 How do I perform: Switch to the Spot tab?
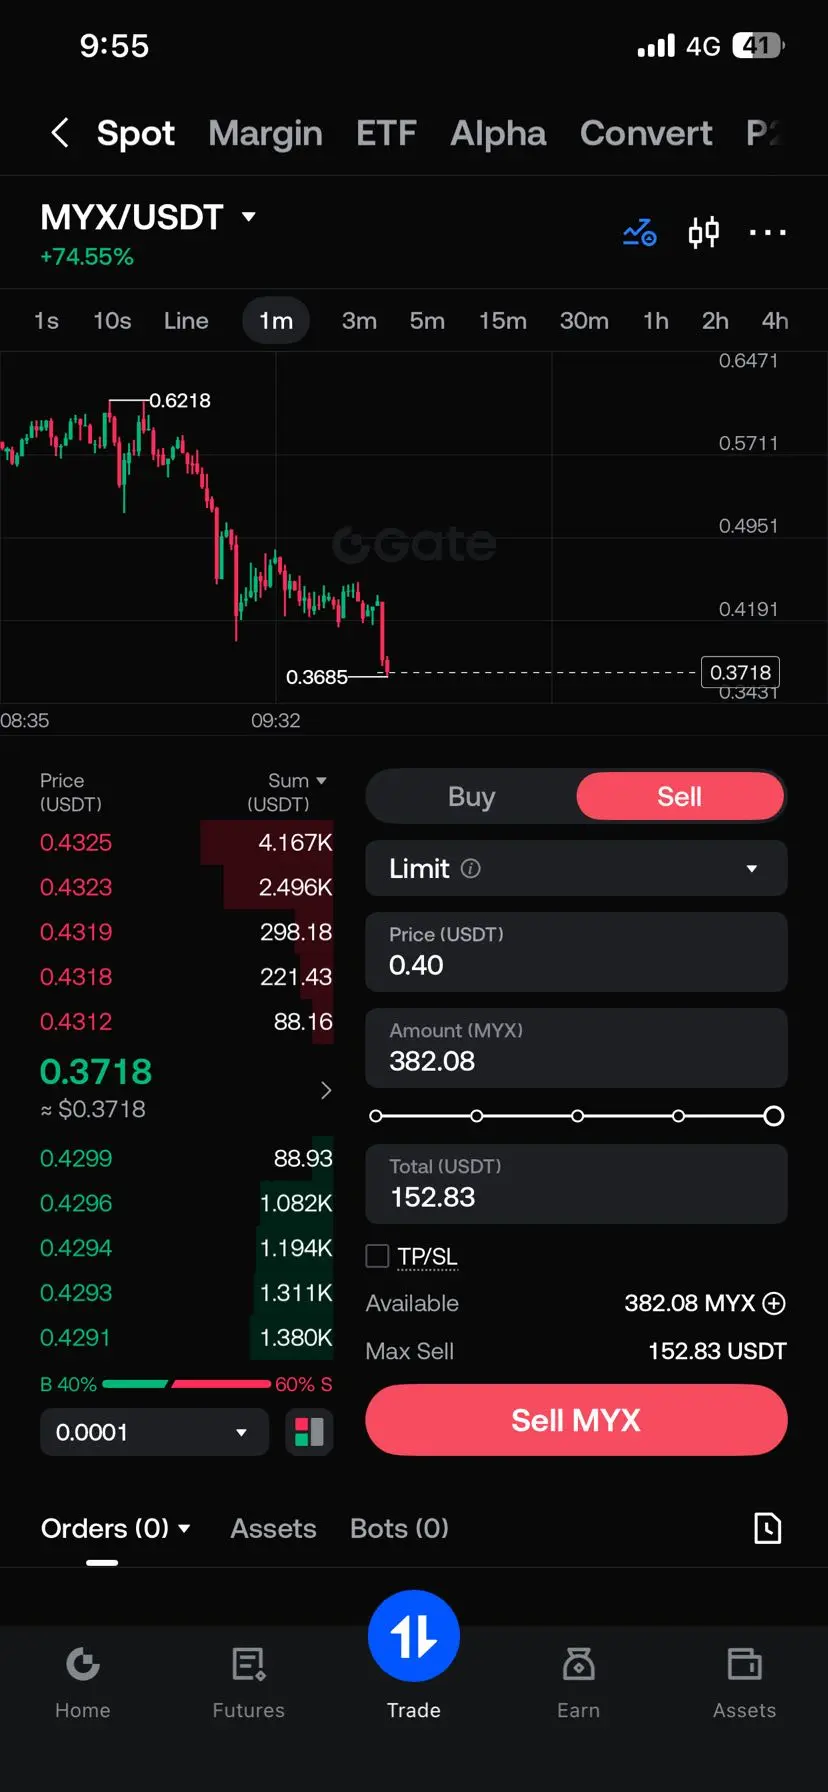[x=135, y=133]
